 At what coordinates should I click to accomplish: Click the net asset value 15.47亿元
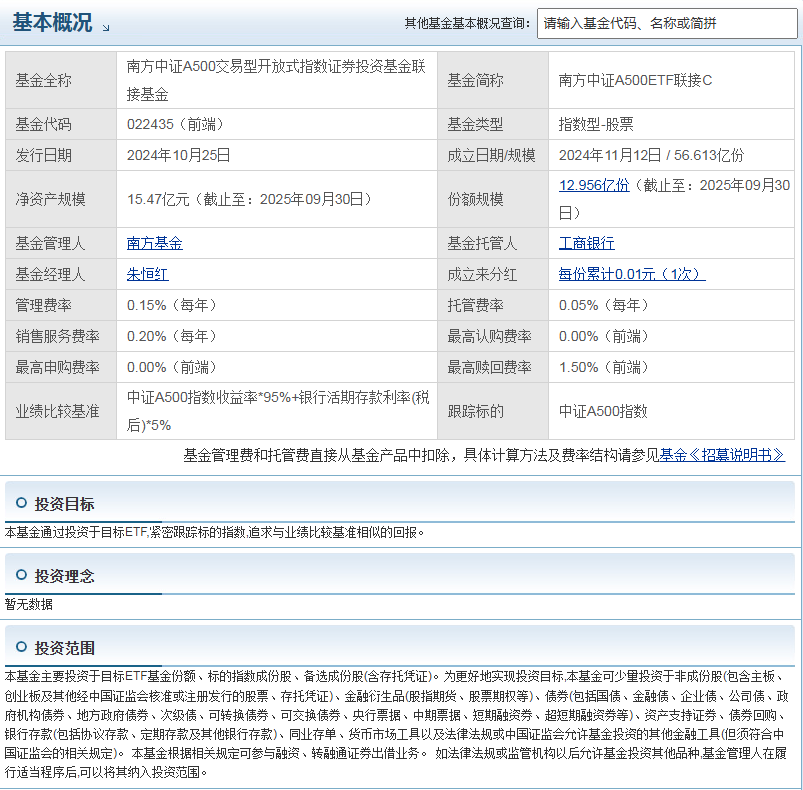(x=158, y=199)
